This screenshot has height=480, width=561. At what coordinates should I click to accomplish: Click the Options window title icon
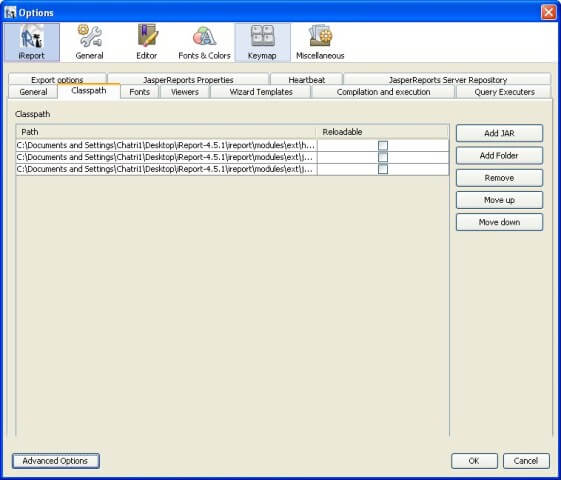(x=10, y=13)
